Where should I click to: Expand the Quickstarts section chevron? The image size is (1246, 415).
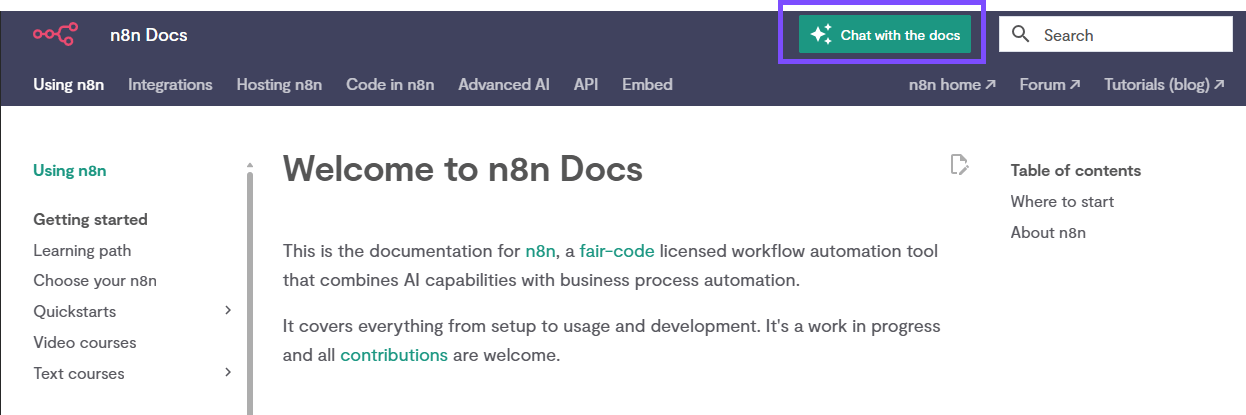tap(228, 311)
